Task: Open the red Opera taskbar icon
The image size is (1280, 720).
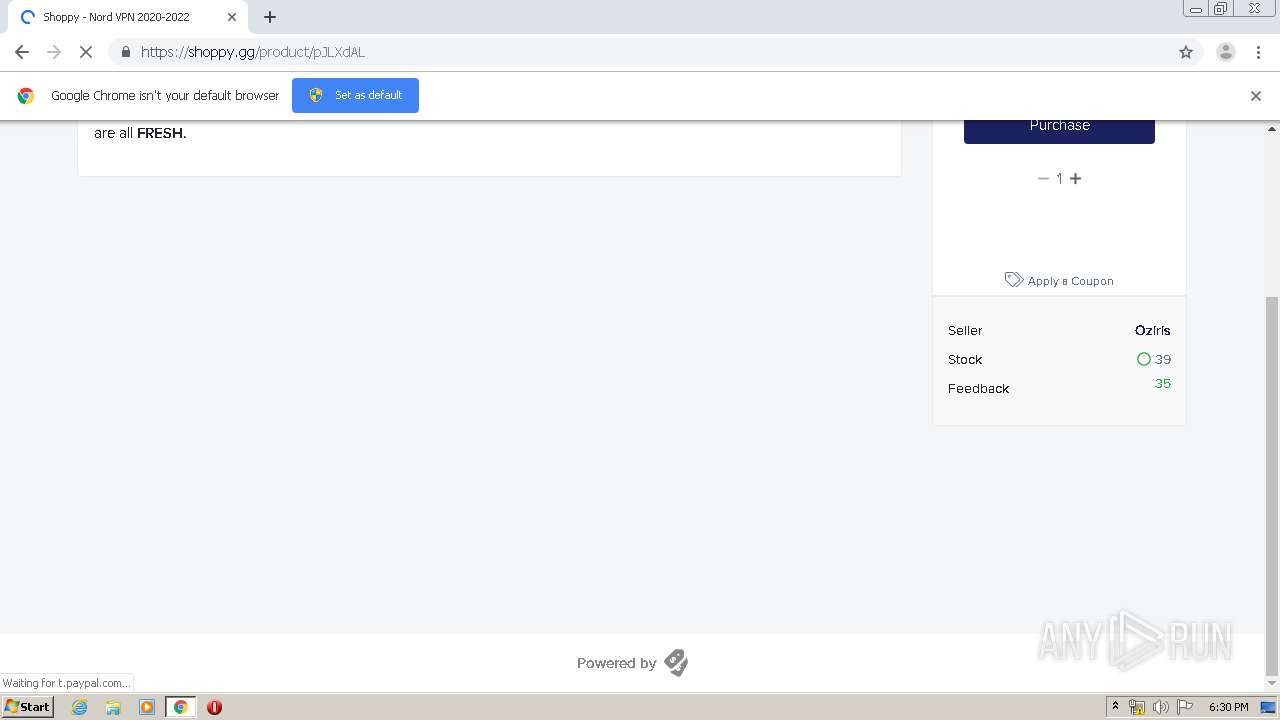Action: point(214,707)
